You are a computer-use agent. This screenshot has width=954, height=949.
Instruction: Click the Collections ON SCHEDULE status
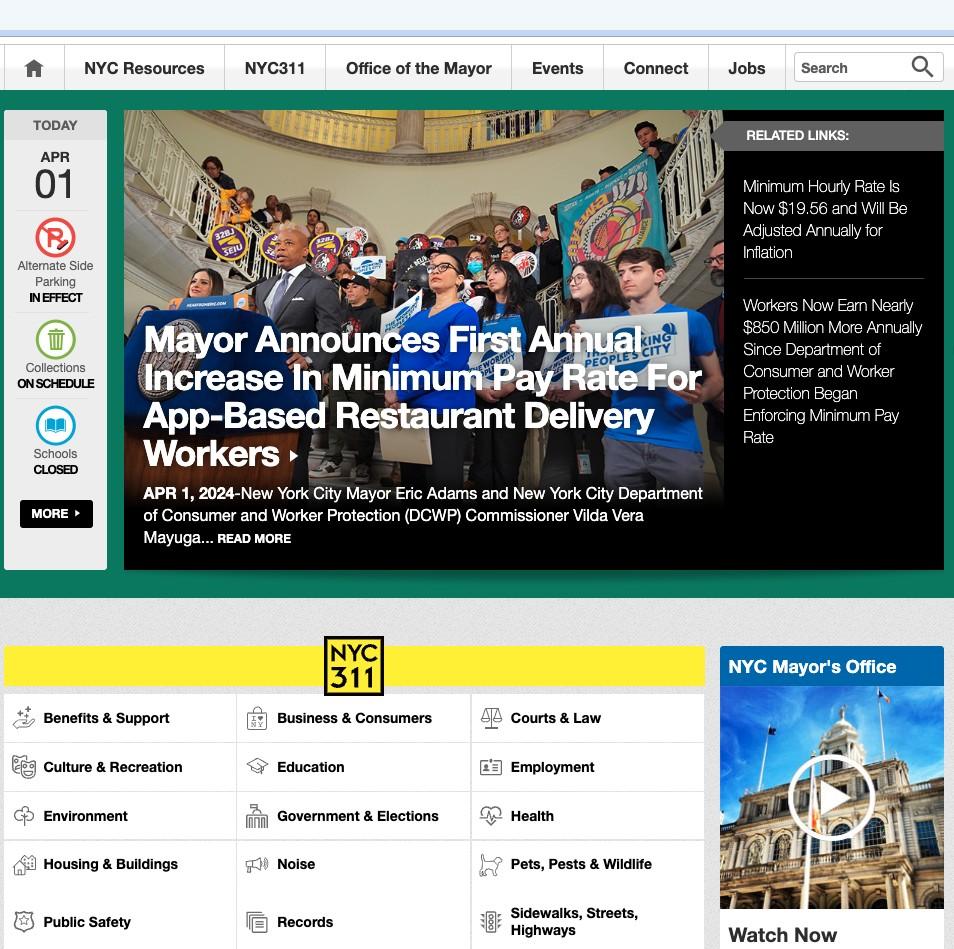55,383
